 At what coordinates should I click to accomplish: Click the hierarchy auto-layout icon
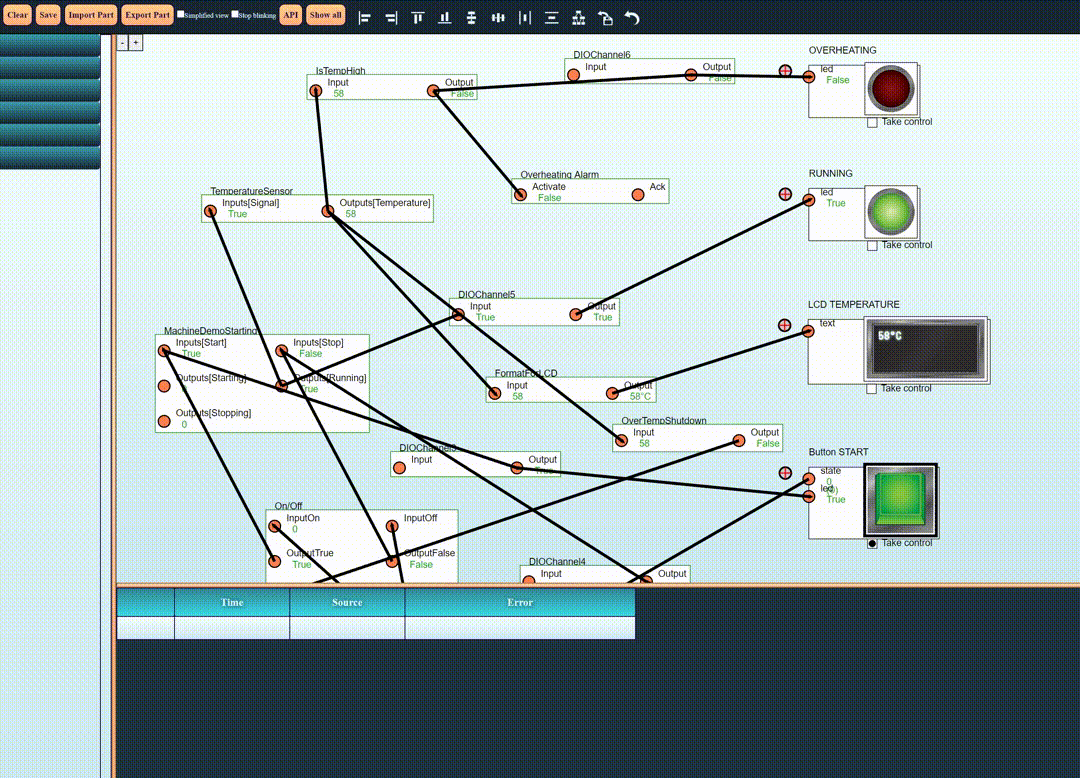(x=579, y=18)
